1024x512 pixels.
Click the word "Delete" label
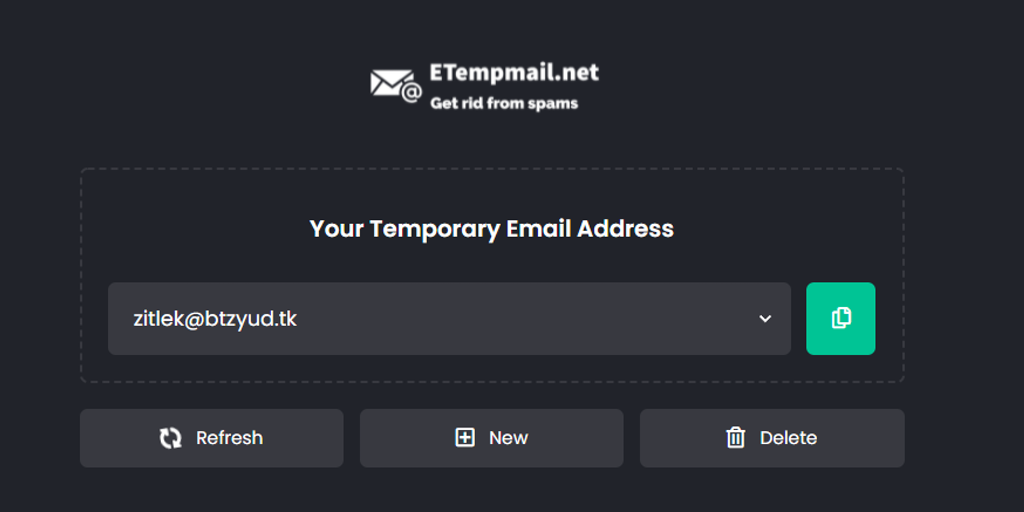(x=788, y=438)
